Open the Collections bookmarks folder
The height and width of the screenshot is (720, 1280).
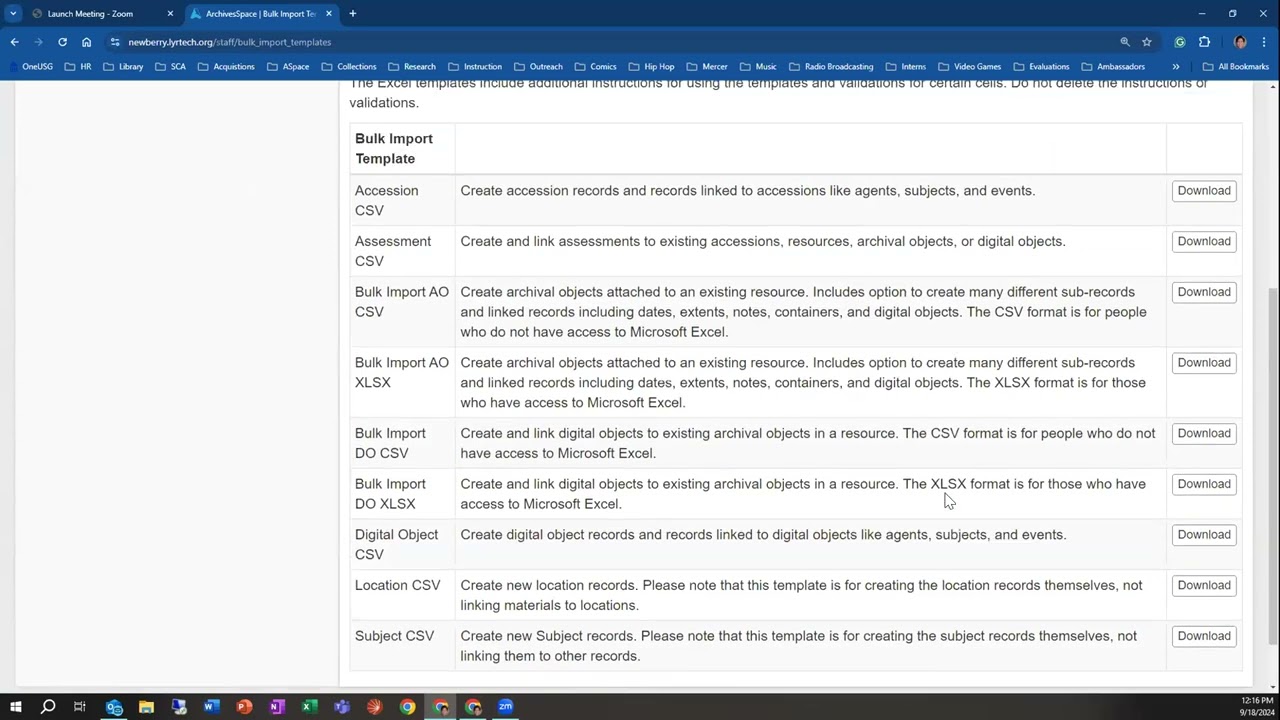[x=348, y=67]
